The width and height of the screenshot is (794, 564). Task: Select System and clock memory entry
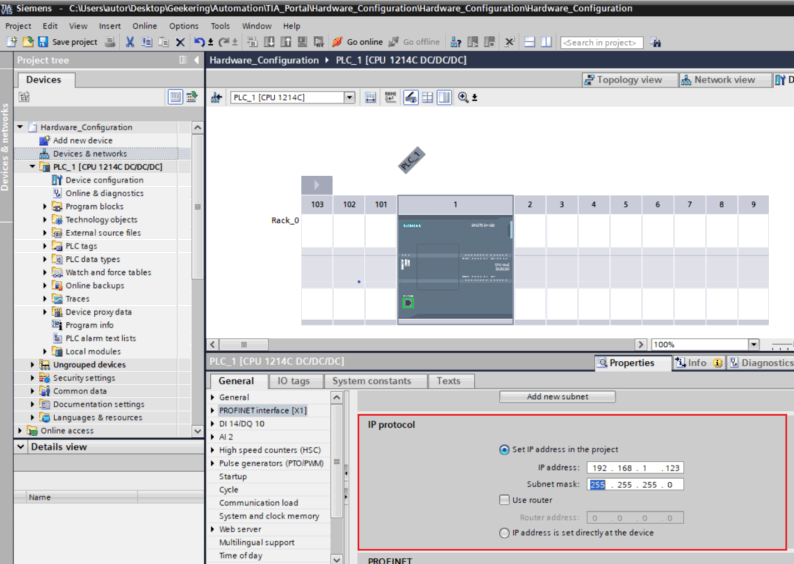click(x=269, y=516)
